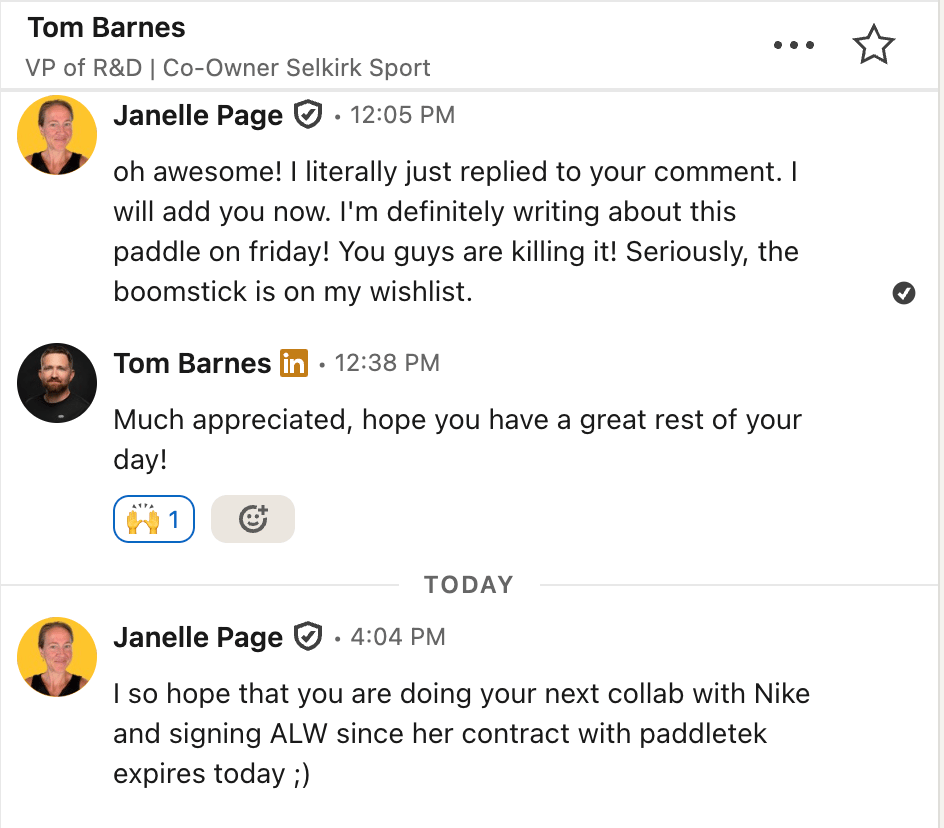
Task: Click the message mentioning Nike collab
Action: [461, 733]
